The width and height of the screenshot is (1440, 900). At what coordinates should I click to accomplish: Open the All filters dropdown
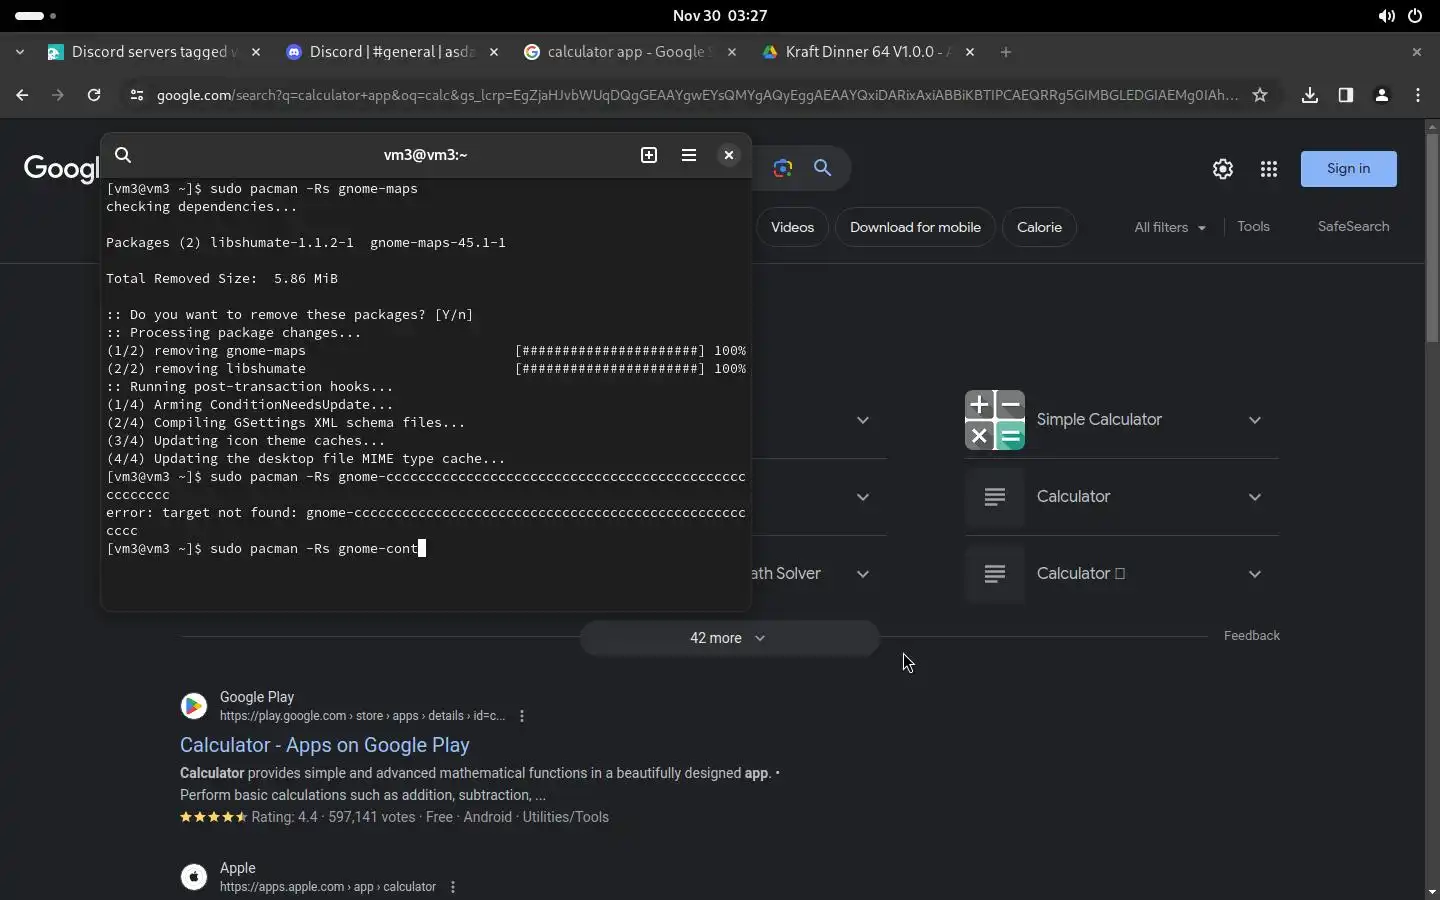tap(1170, 227)
